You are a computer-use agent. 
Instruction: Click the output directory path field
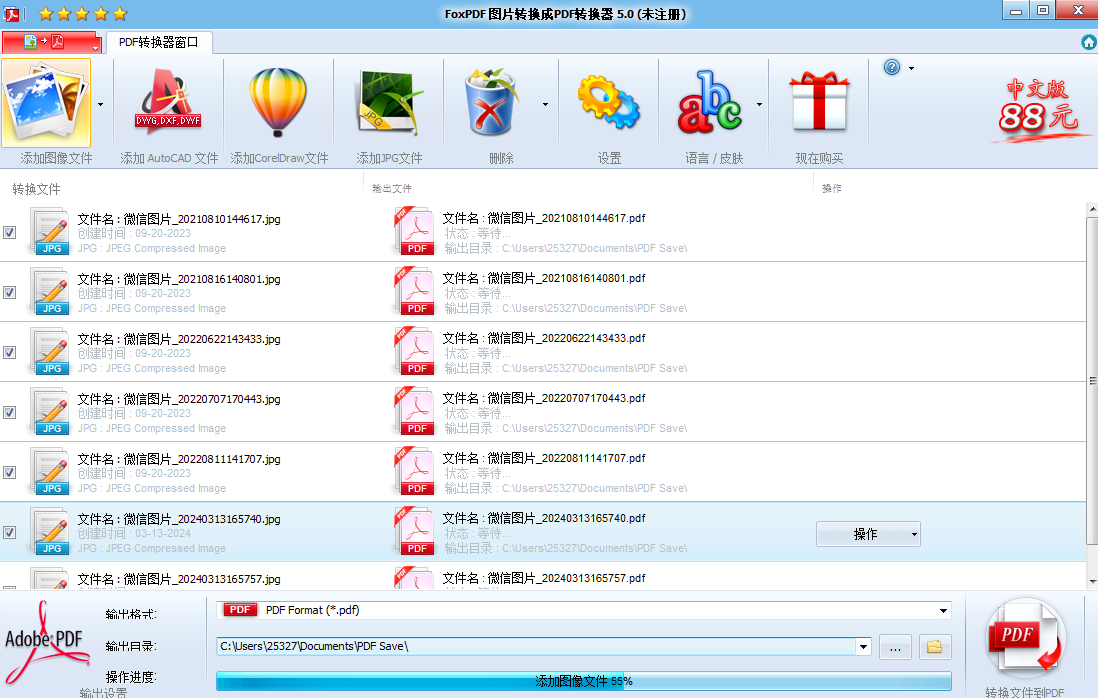(x=536, y=647)
